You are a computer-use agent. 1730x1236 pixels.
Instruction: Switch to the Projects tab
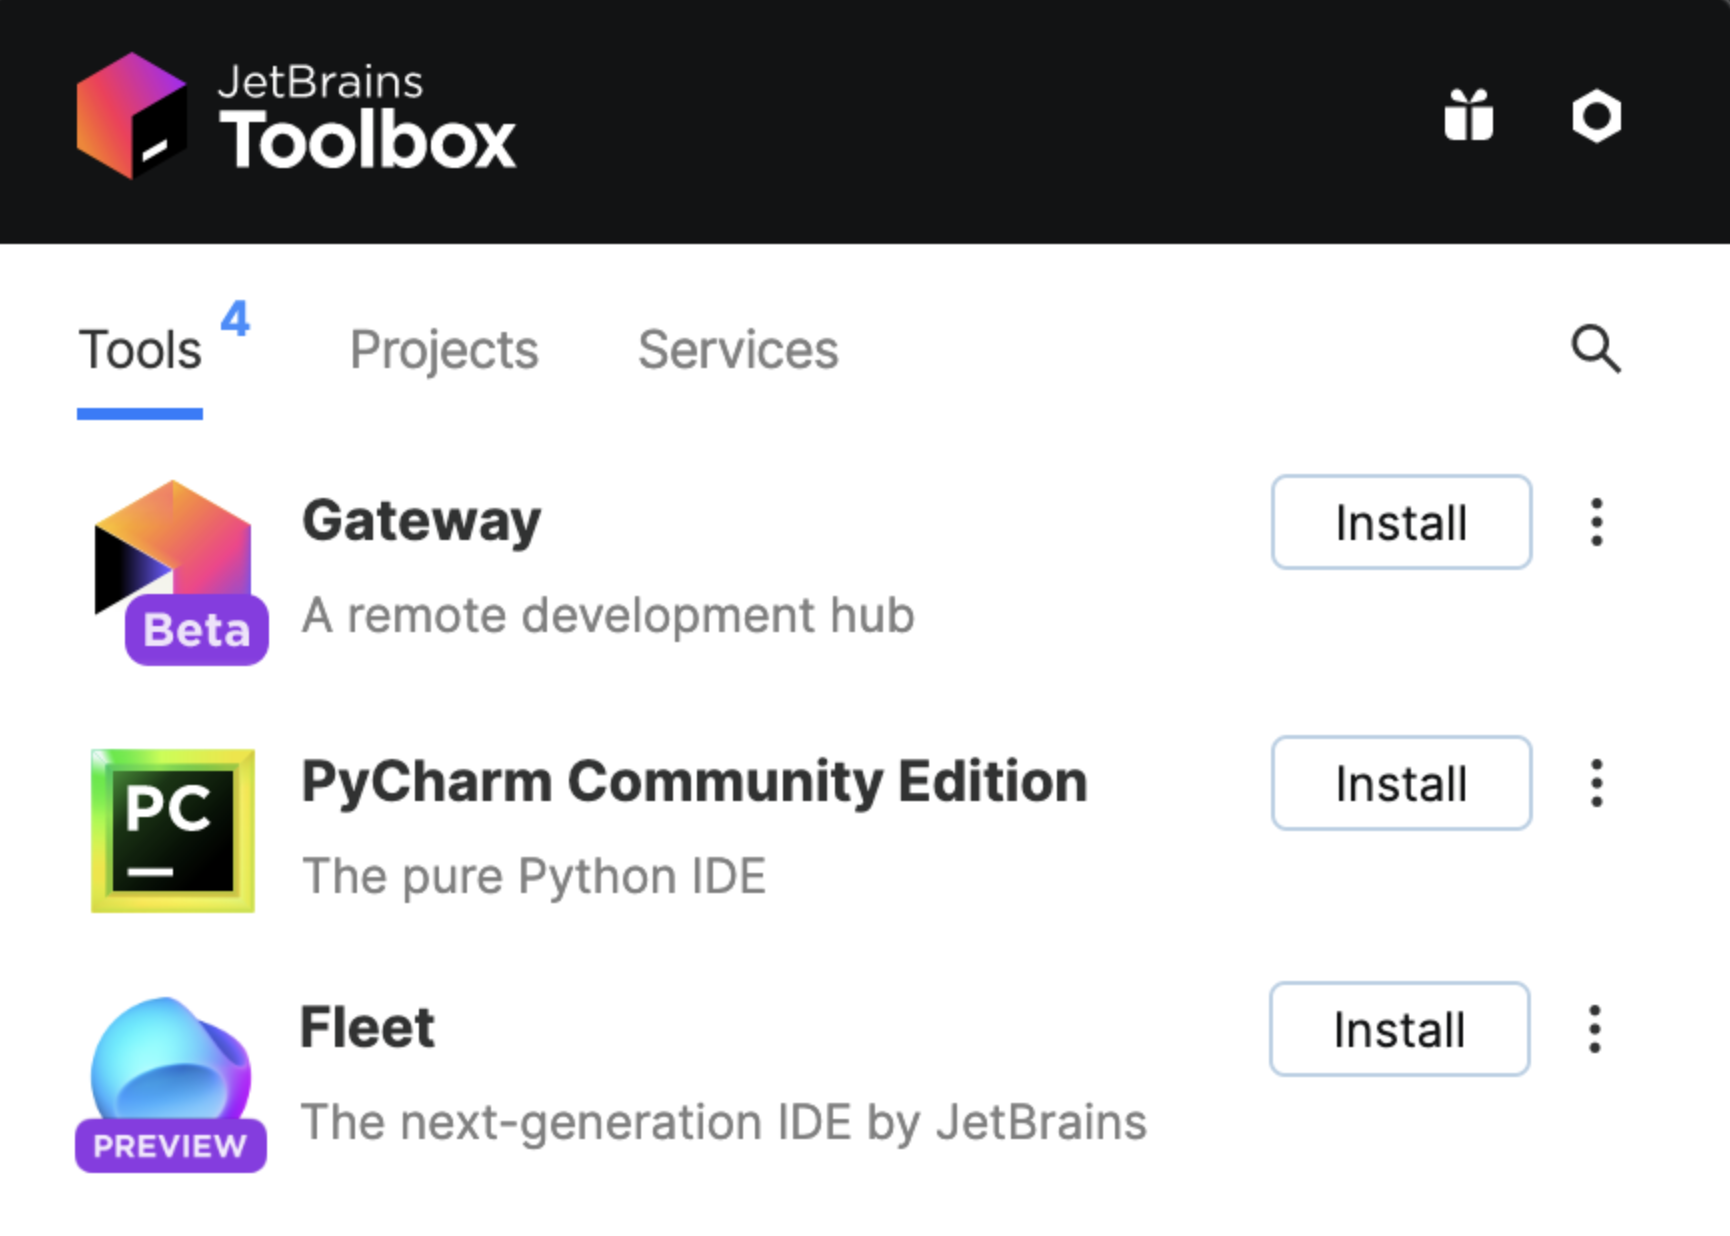pyautogui.click(x=443, y=349)
